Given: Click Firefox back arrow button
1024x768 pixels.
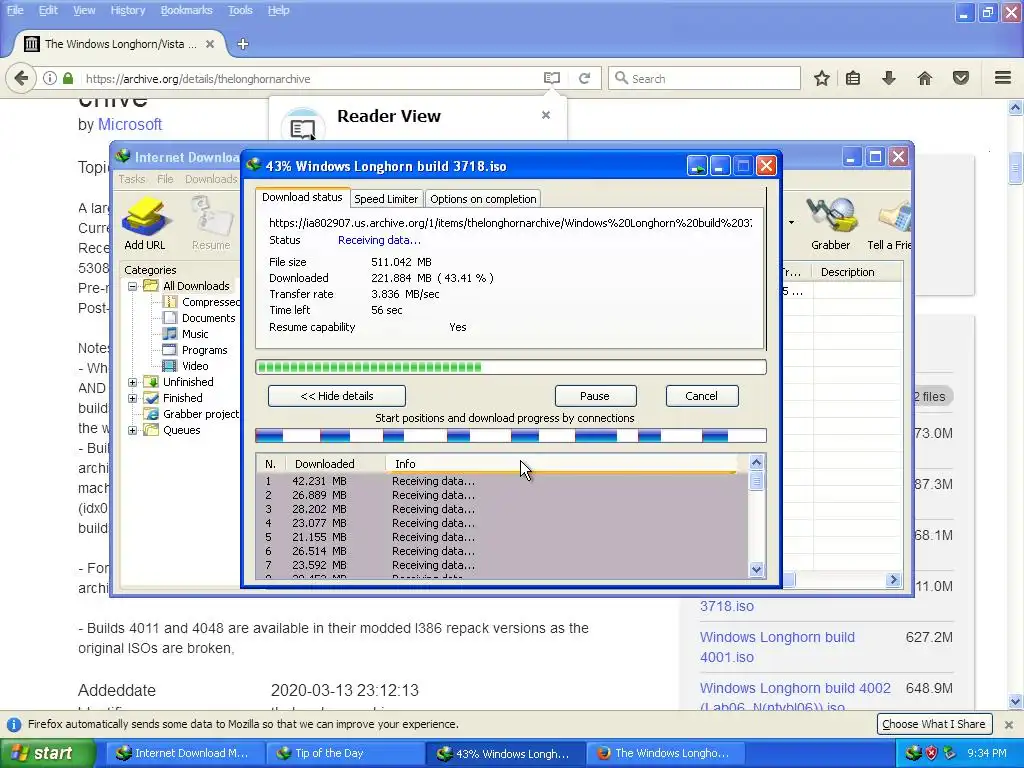Looking at the screenshot, I should click(x=22, y=78).
